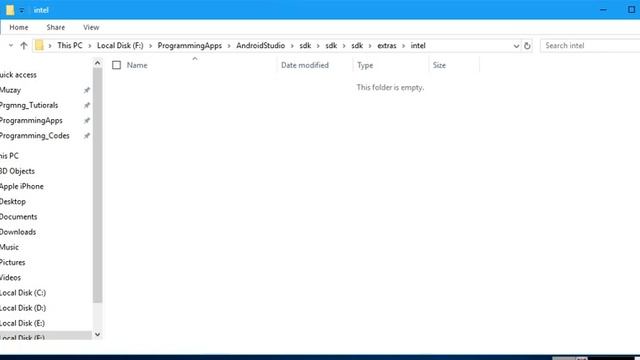Expand the chevron after Local Disk (F:) in the breadcrumb
The height and width of the screenshot is (360, 640).
pos(151,46)
